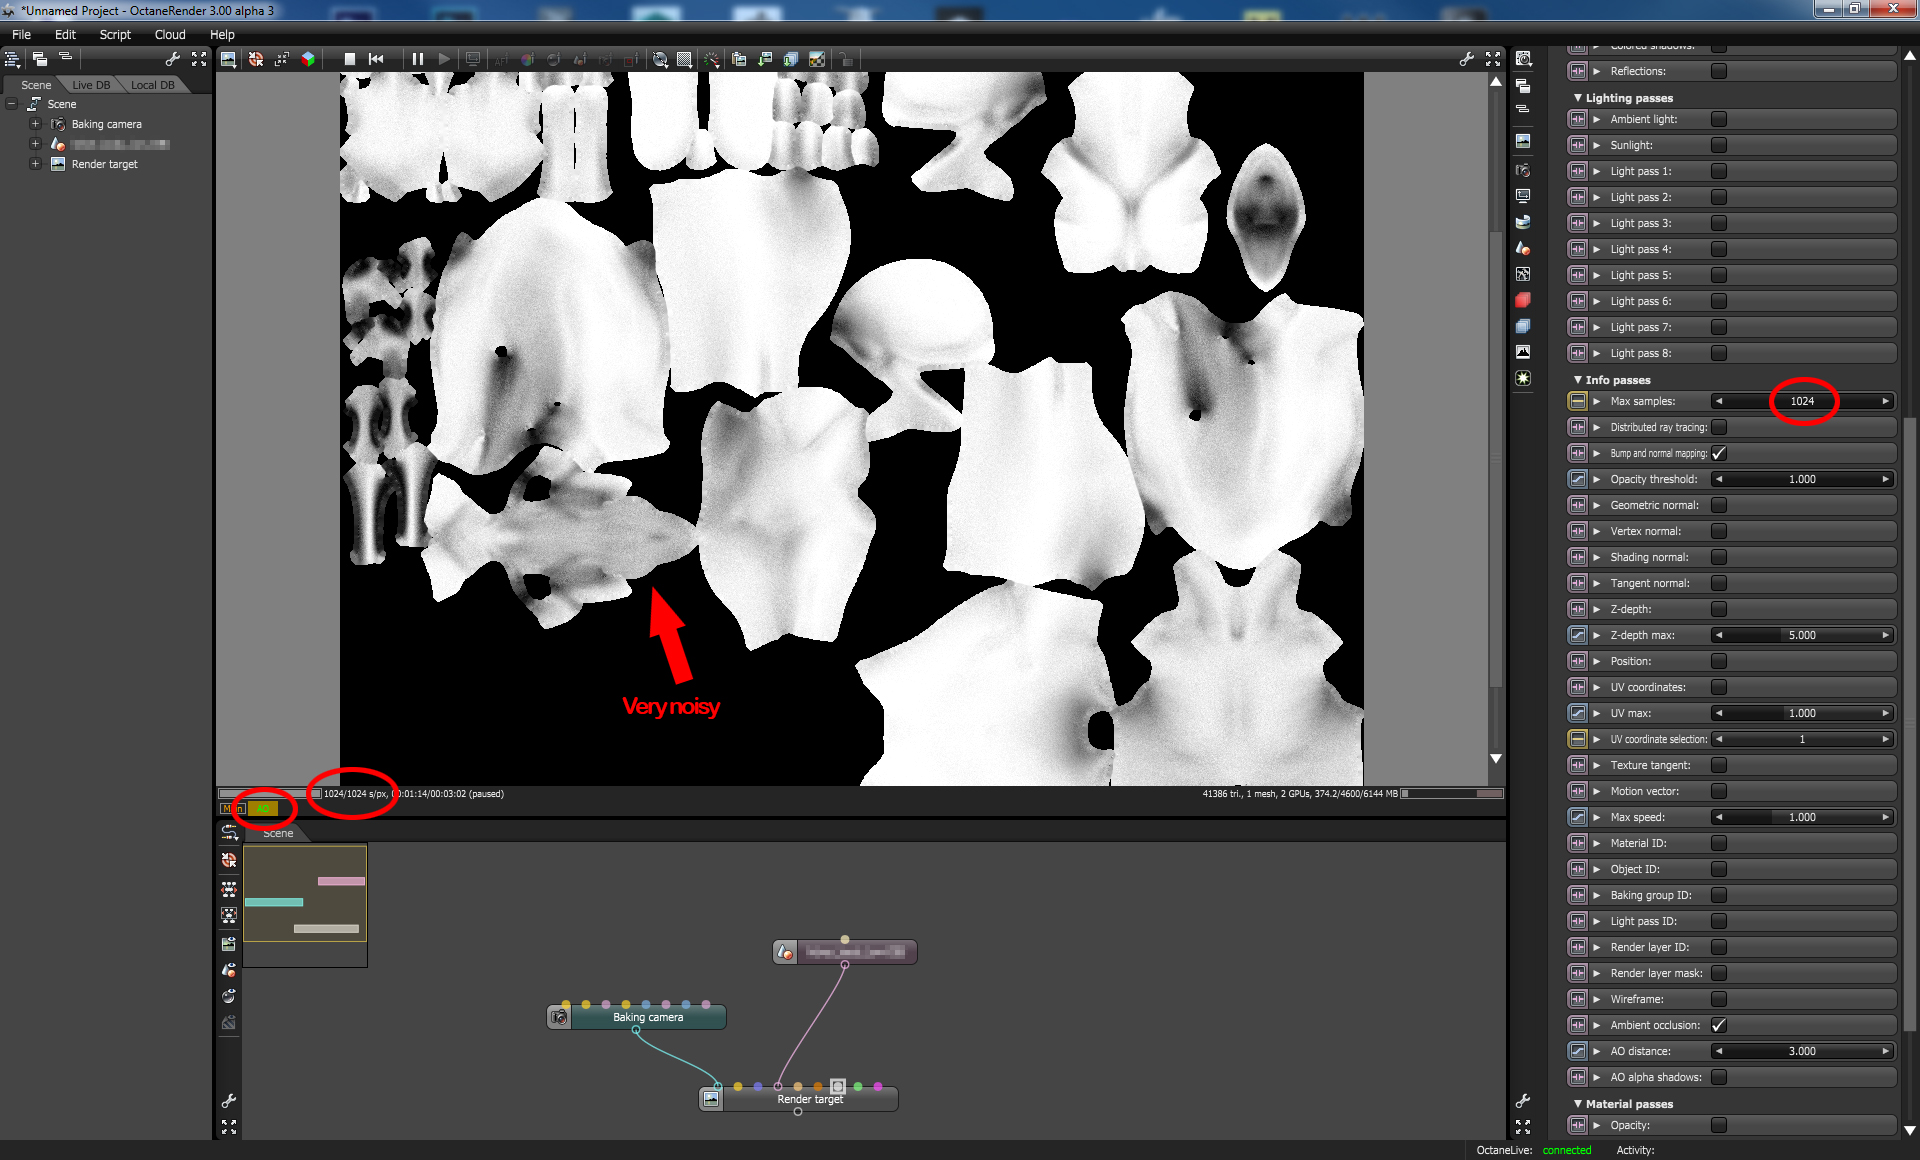The height and width of the screenshot is (1160, 1920).
Task: Click the Max samples value field
Action: click(x=1801, y=401)
